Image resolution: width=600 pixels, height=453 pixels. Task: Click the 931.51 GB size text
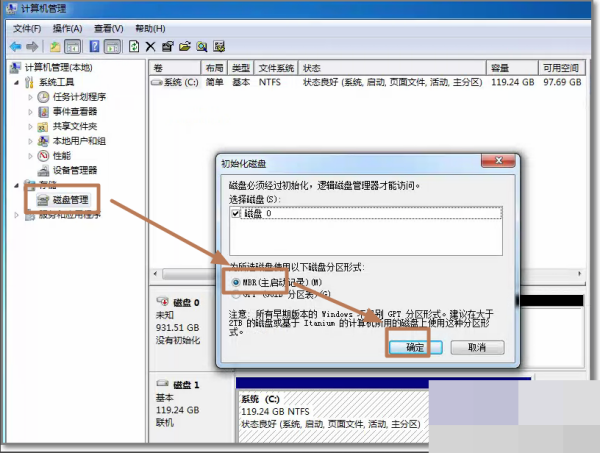[x=178, y=328]
